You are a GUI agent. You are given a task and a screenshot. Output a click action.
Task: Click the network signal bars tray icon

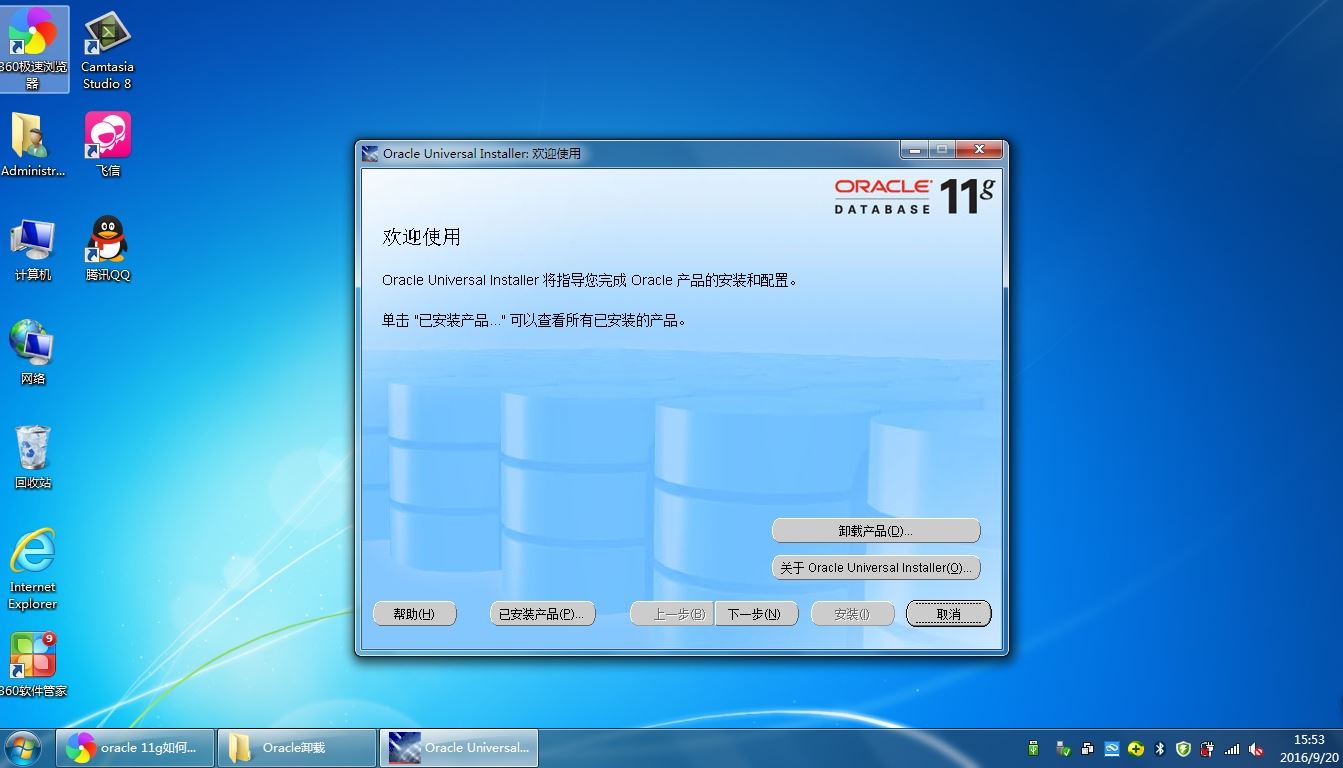1232,749
